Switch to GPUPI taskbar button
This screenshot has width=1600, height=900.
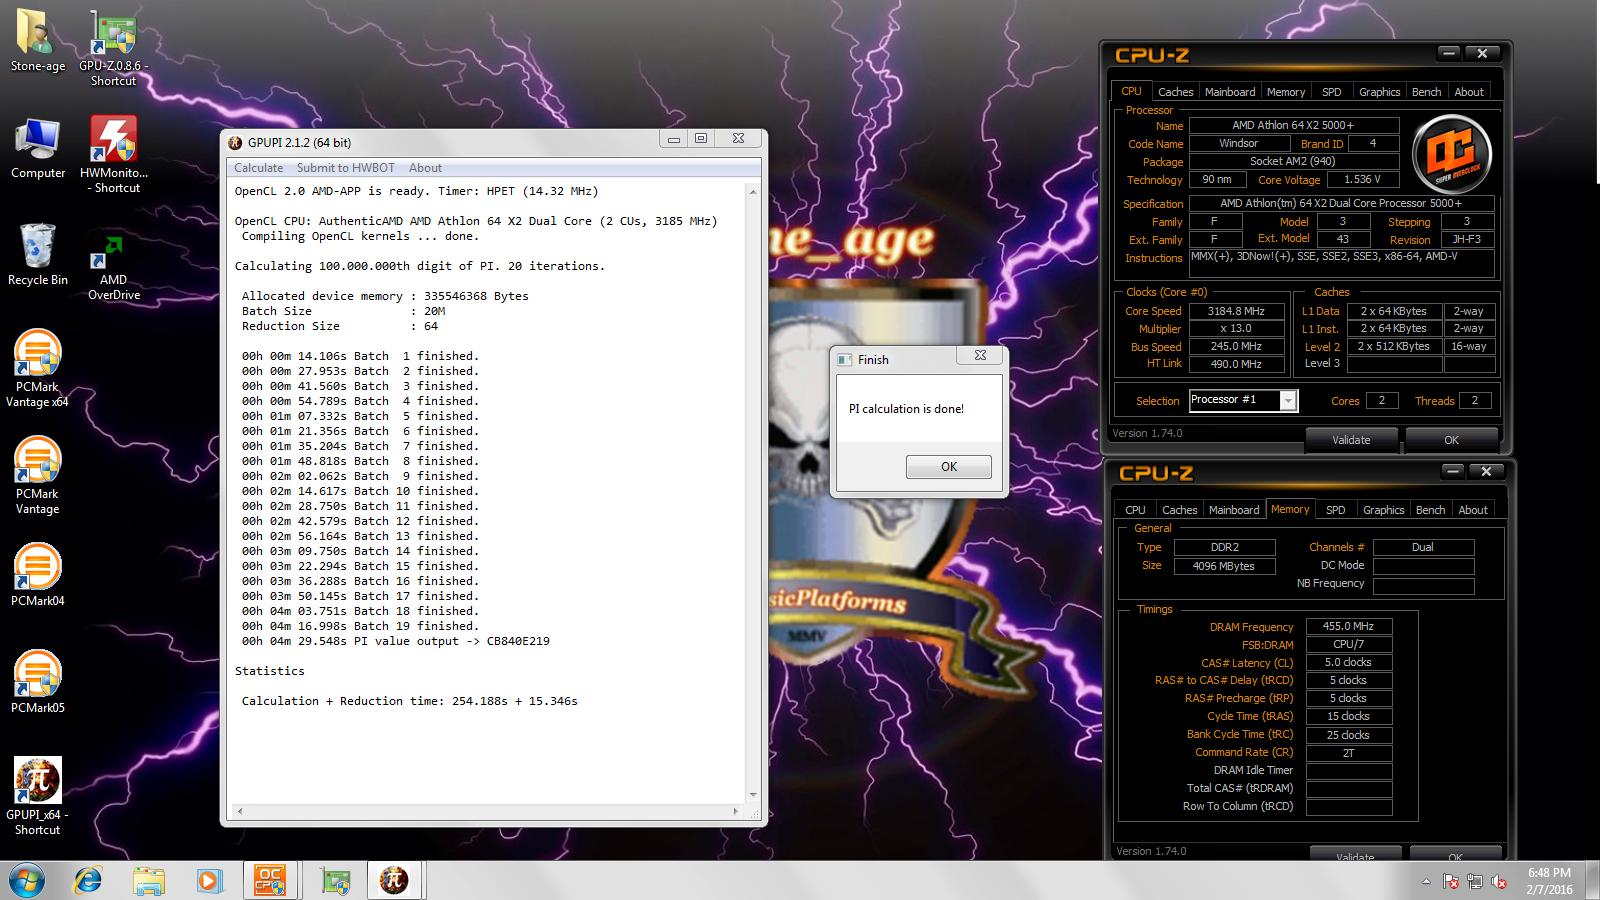[394, 880]
